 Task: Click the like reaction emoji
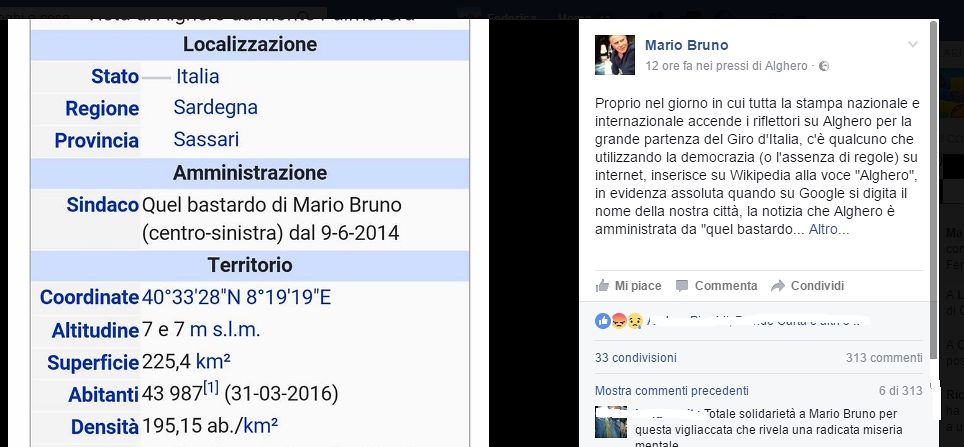(603, 320)
